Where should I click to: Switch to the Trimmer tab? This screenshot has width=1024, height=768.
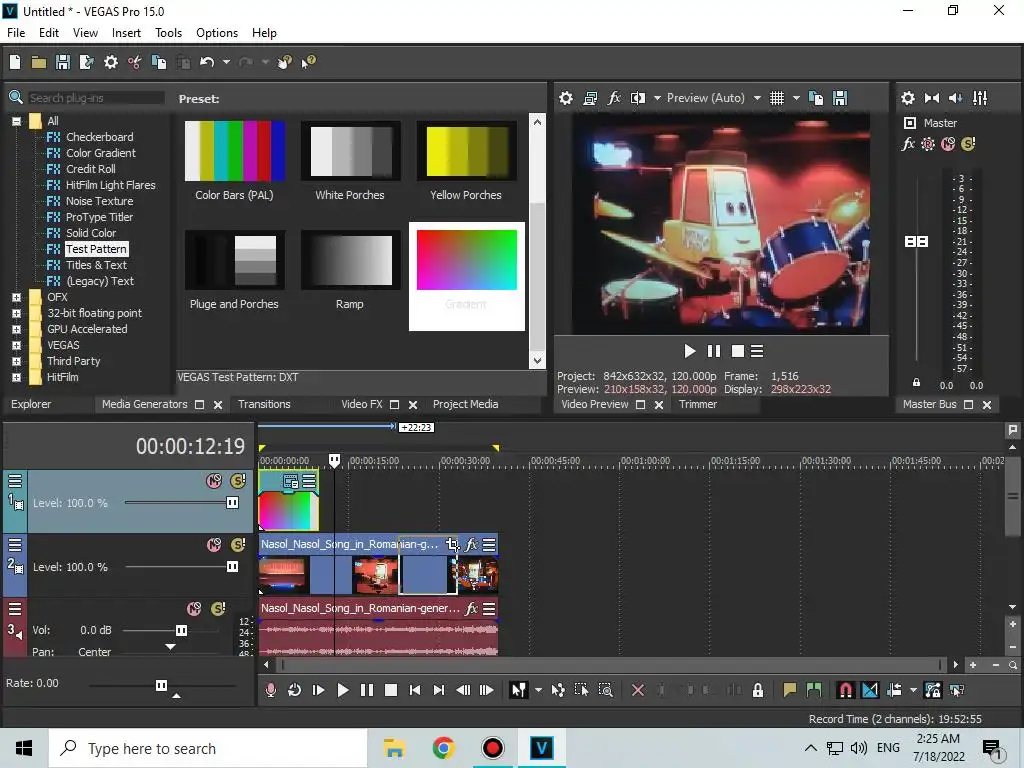point(697,404)
